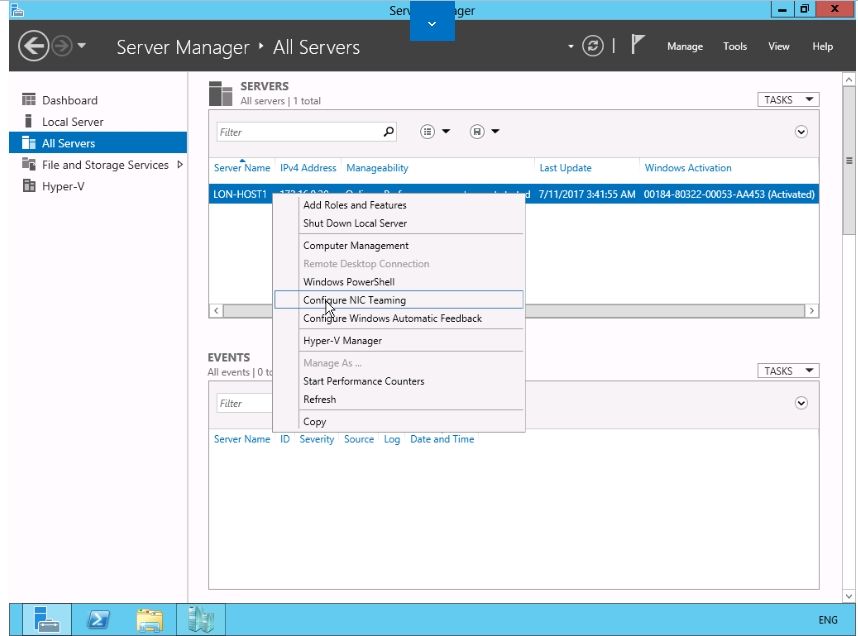Collapse the Servers filter section chevron
The width and height of the screenshot is (858, 636).
coord(801,132)
